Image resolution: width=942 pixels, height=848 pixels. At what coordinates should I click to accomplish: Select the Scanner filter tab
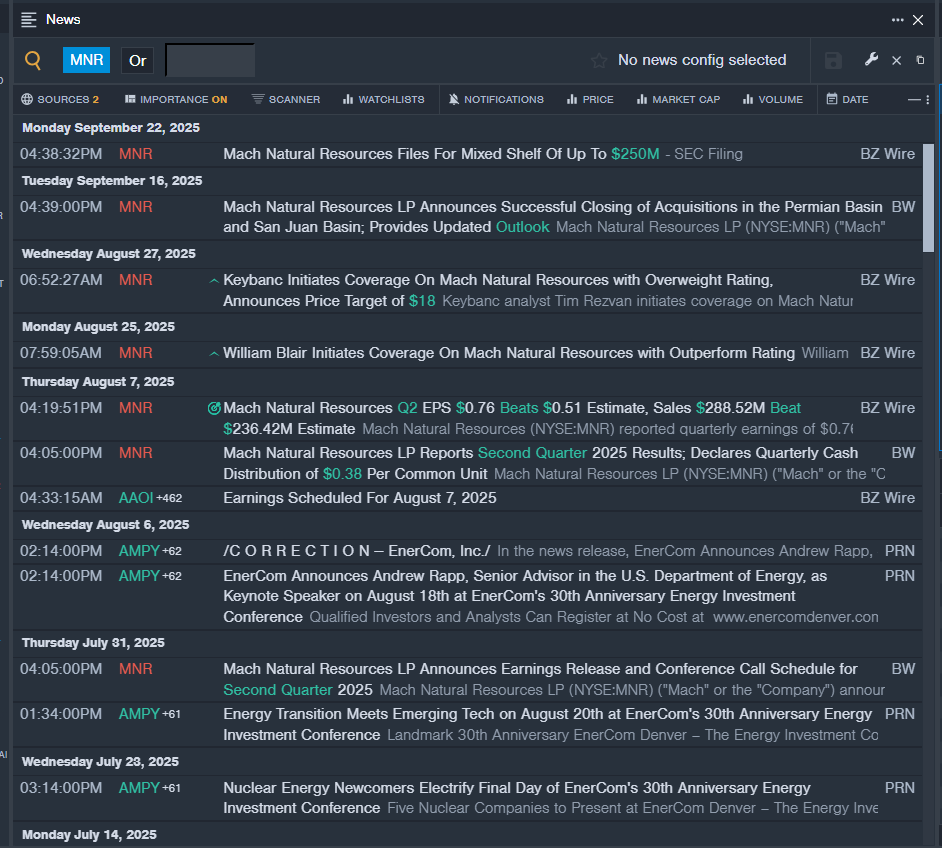[286, 100]
